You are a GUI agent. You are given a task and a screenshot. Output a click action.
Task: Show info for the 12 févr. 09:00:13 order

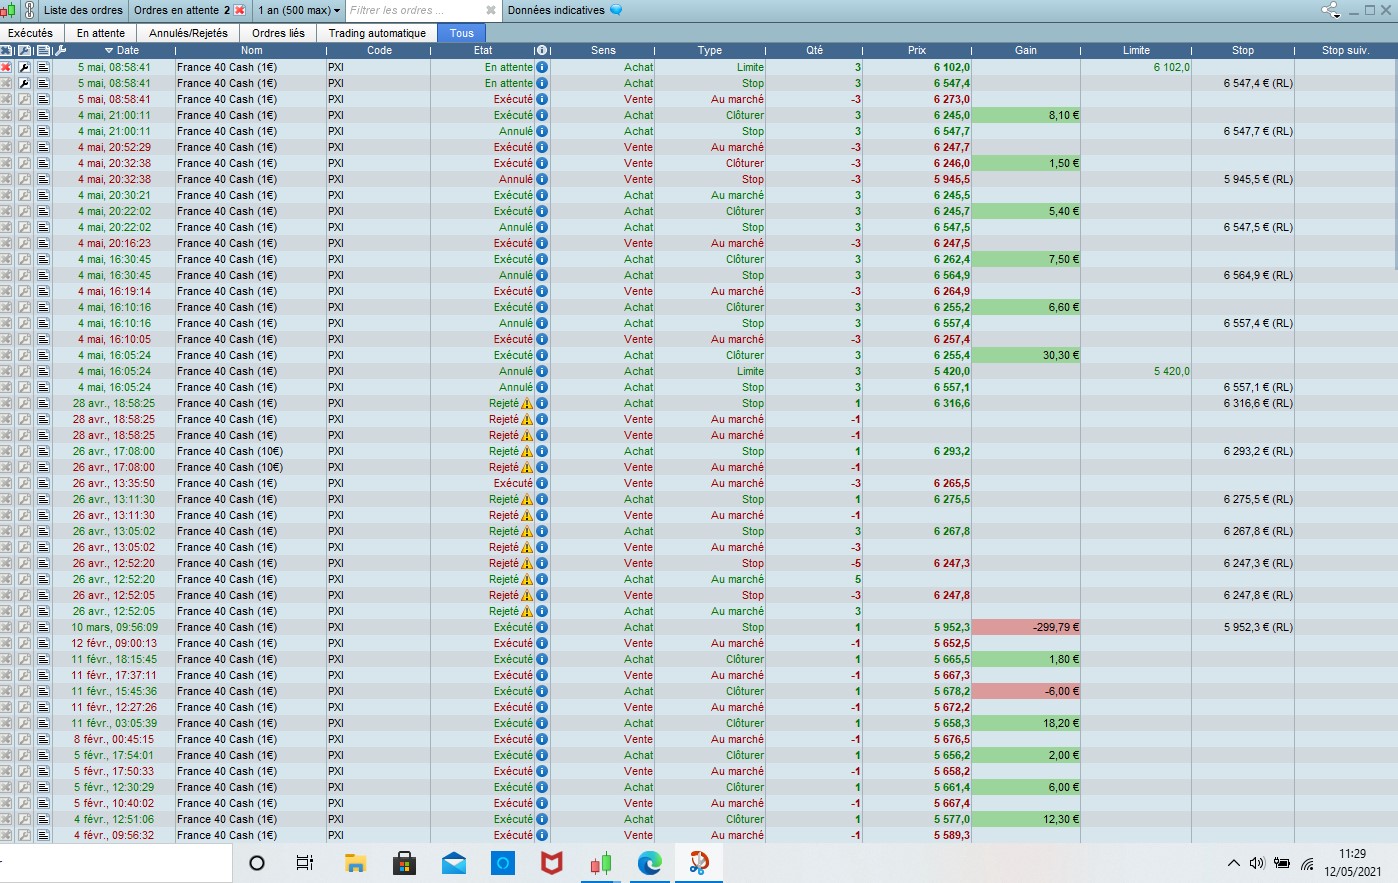pyautogui.click(x=542, y=643)
